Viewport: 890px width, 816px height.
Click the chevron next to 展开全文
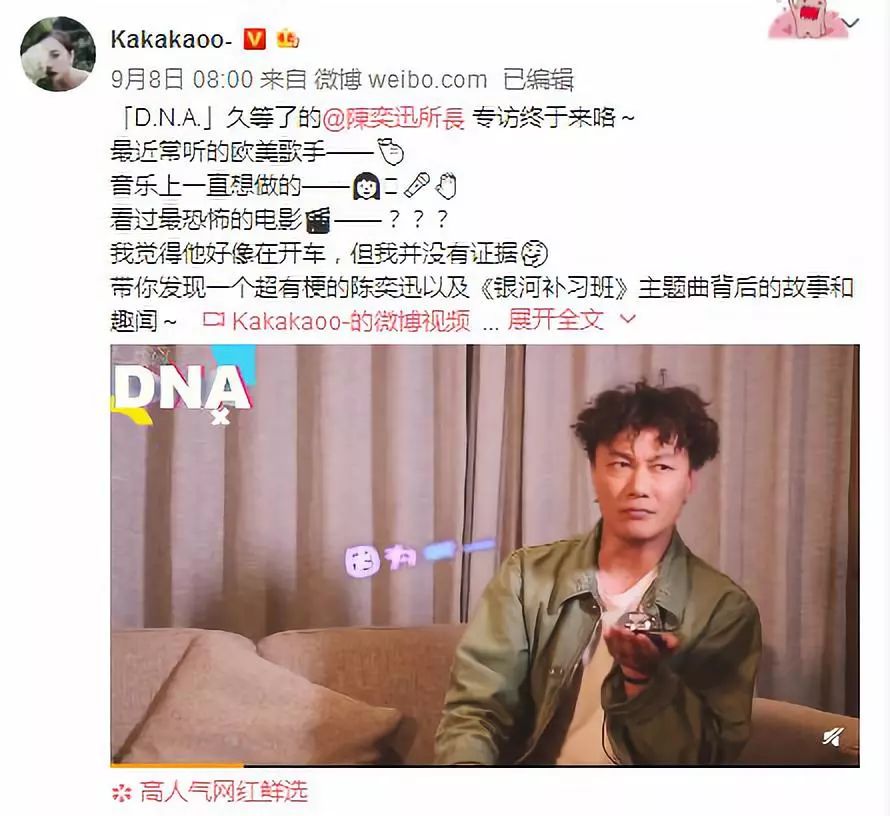(x=628, y=319)
